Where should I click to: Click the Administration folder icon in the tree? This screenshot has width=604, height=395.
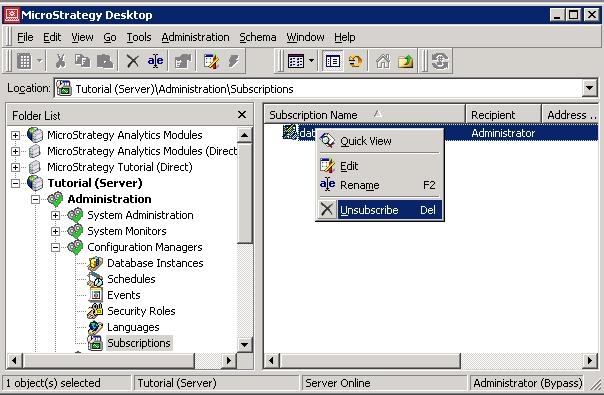pos(55,199)
